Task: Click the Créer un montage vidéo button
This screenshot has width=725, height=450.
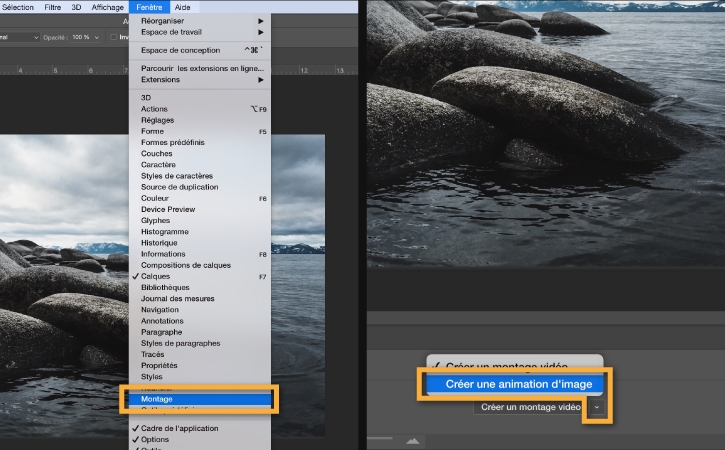Action: 531,407
